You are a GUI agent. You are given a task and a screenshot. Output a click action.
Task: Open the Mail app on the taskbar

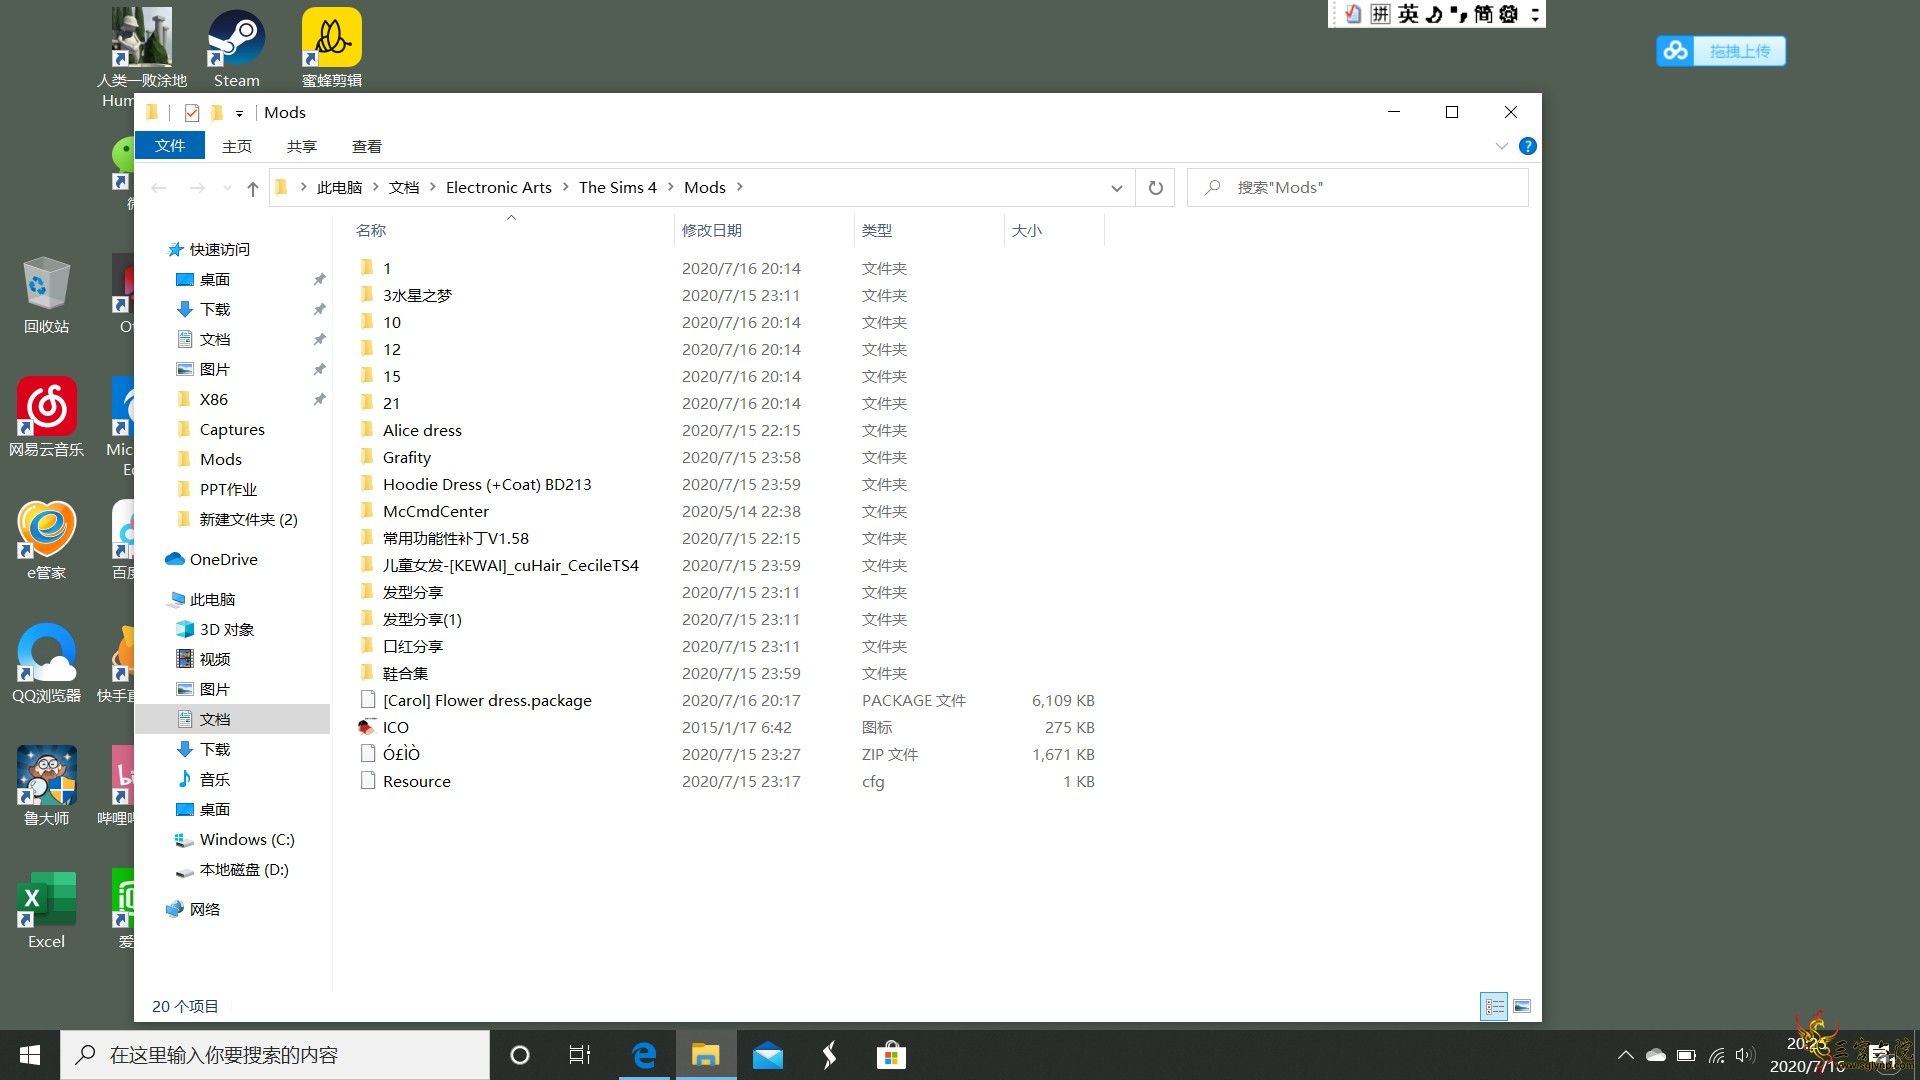click(x=768, y=1055)
